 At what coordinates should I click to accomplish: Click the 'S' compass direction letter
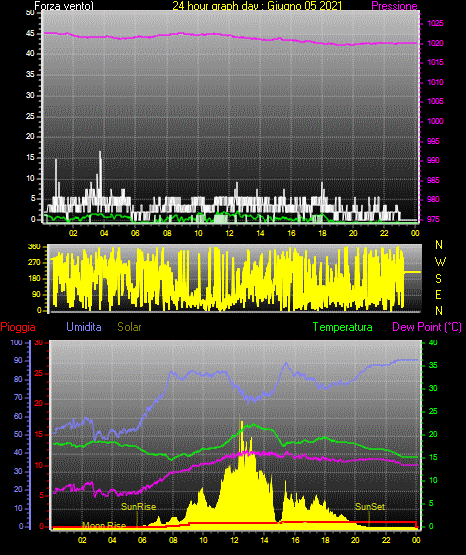[438, 279]
